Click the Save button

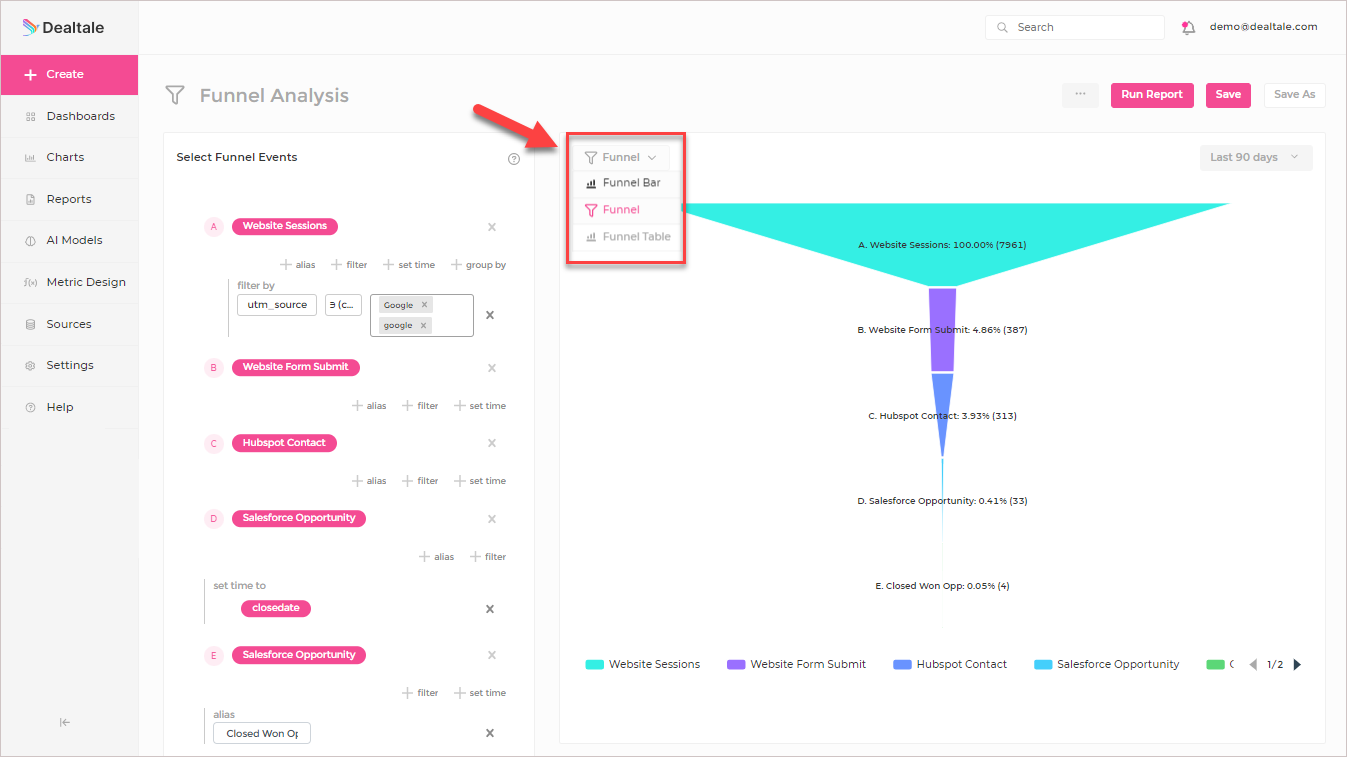pos(1228,94)
